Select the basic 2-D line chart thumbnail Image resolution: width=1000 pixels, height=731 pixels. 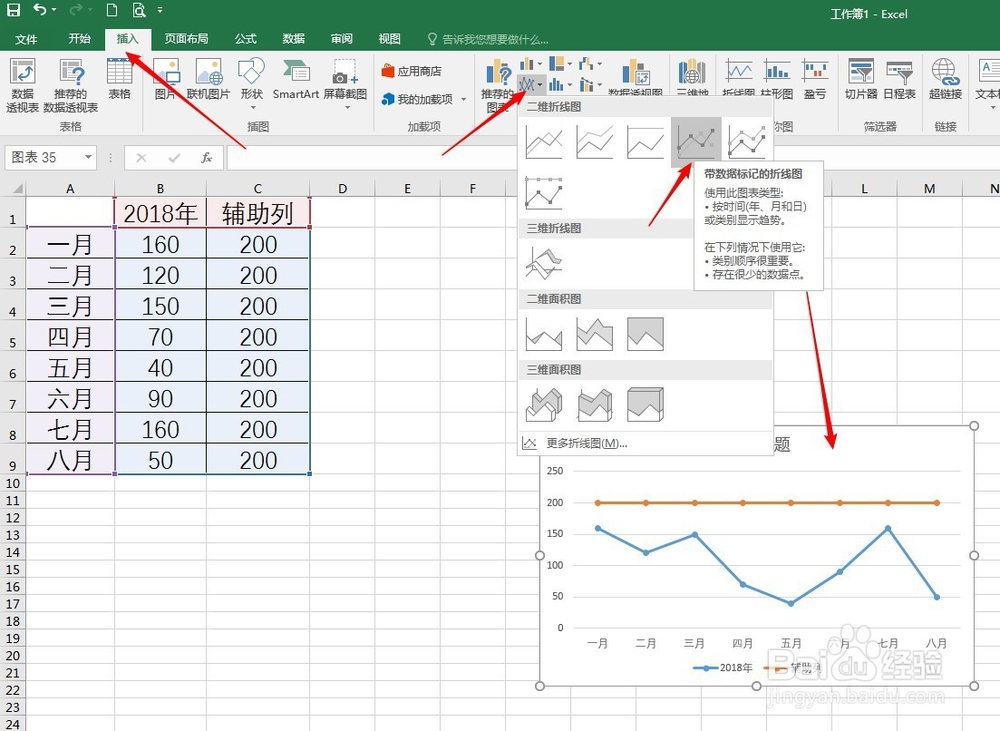[x=544, y=142]
